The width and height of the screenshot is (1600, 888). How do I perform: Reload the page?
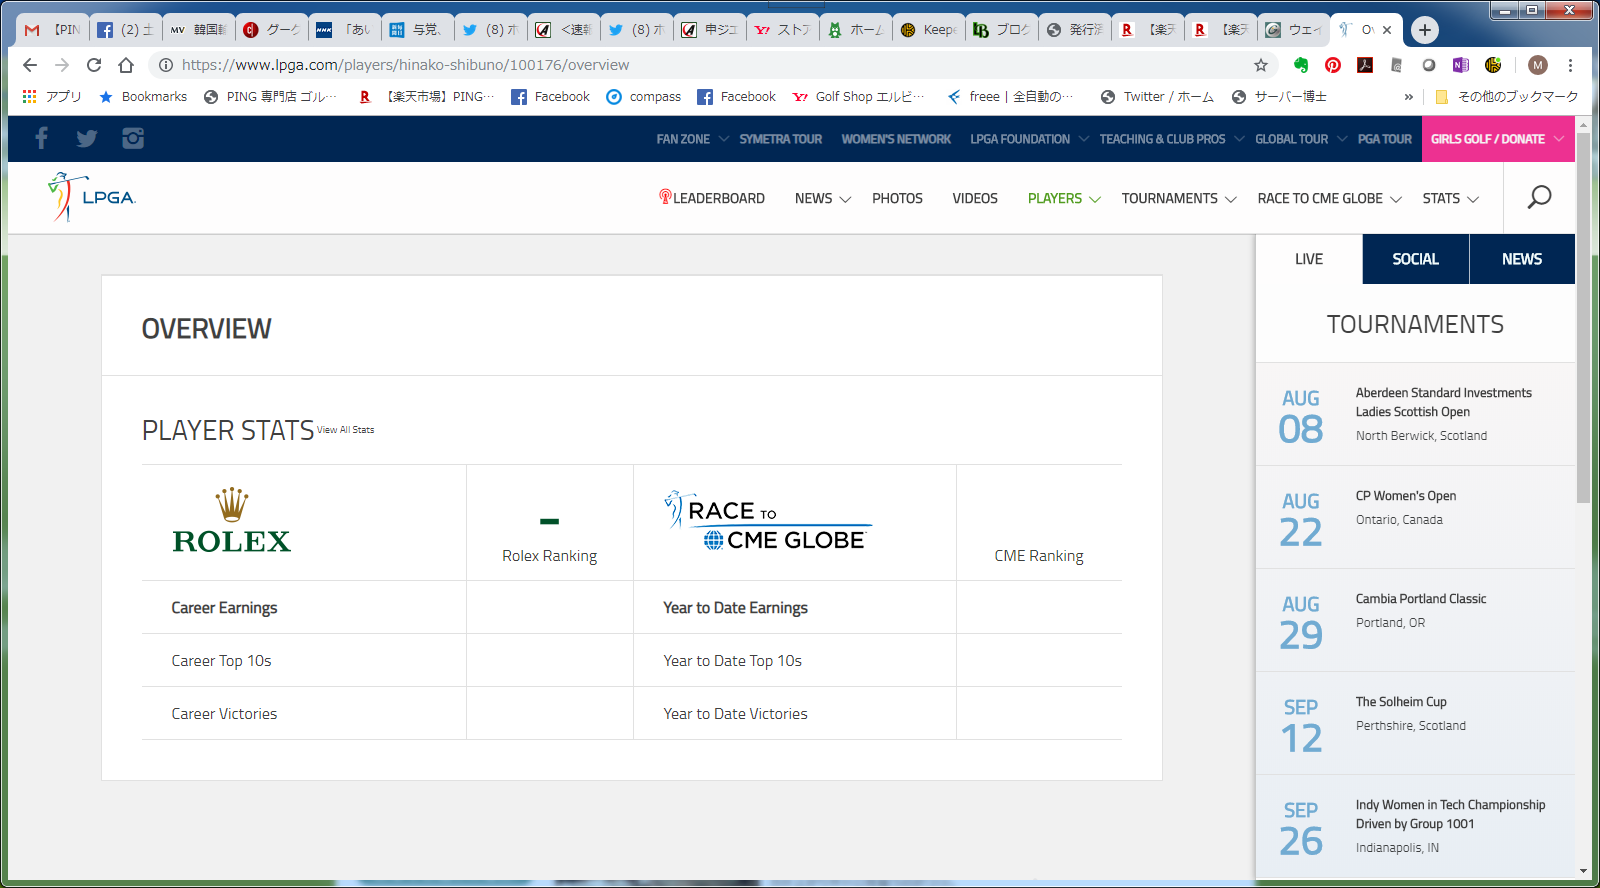(x=94, y=65)
